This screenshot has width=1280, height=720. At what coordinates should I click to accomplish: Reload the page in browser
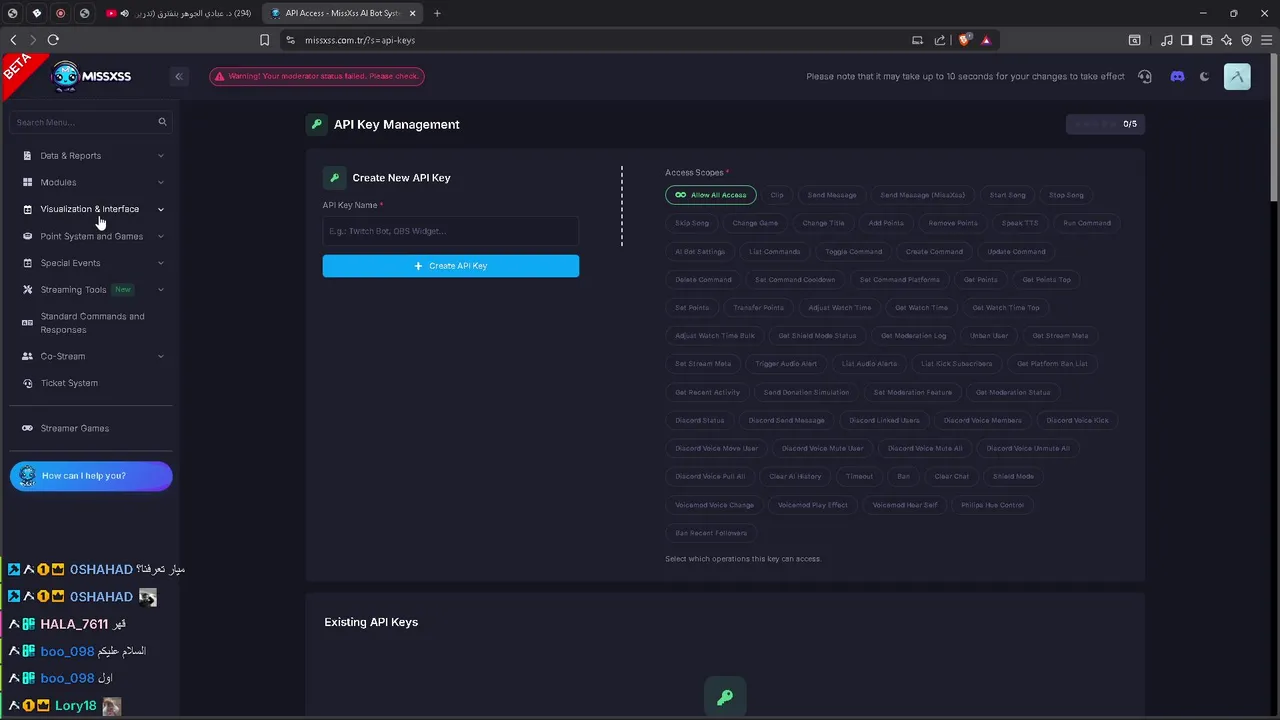pyautogui.click(x=53, y=40)
